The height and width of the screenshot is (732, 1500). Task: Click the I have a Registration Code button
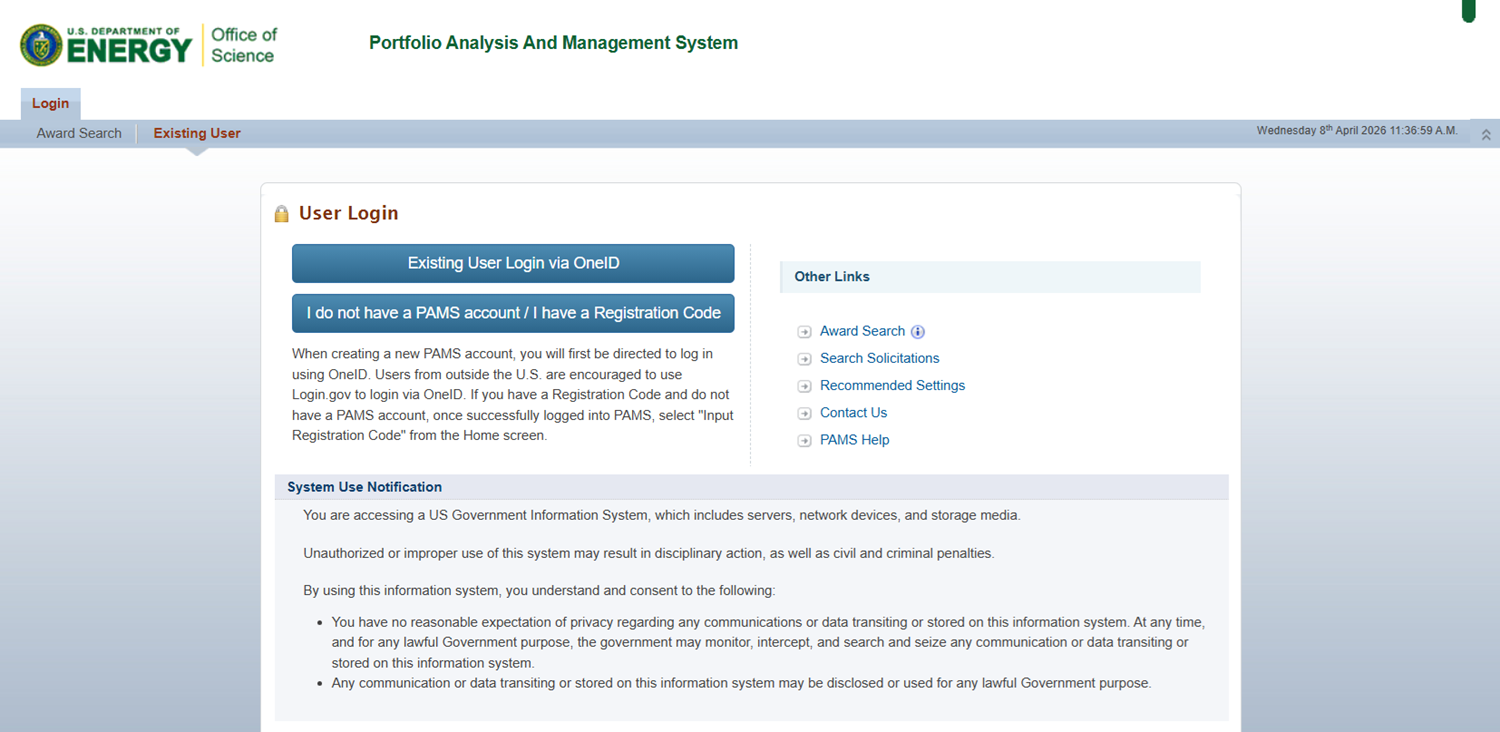513,313
